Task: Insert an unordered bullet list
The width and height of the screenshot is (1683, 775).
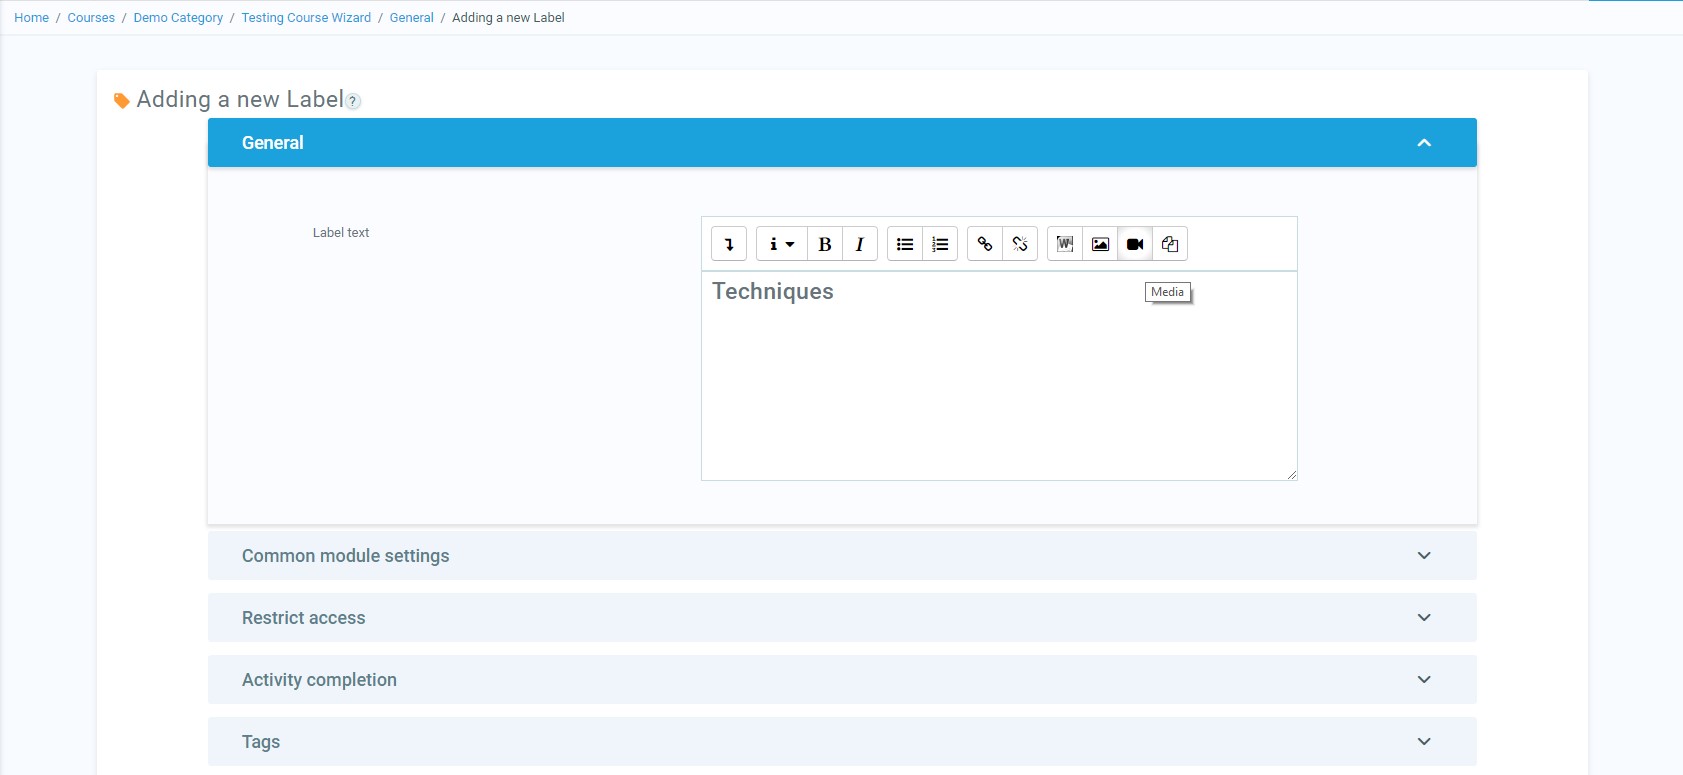Action: [905, 244]
